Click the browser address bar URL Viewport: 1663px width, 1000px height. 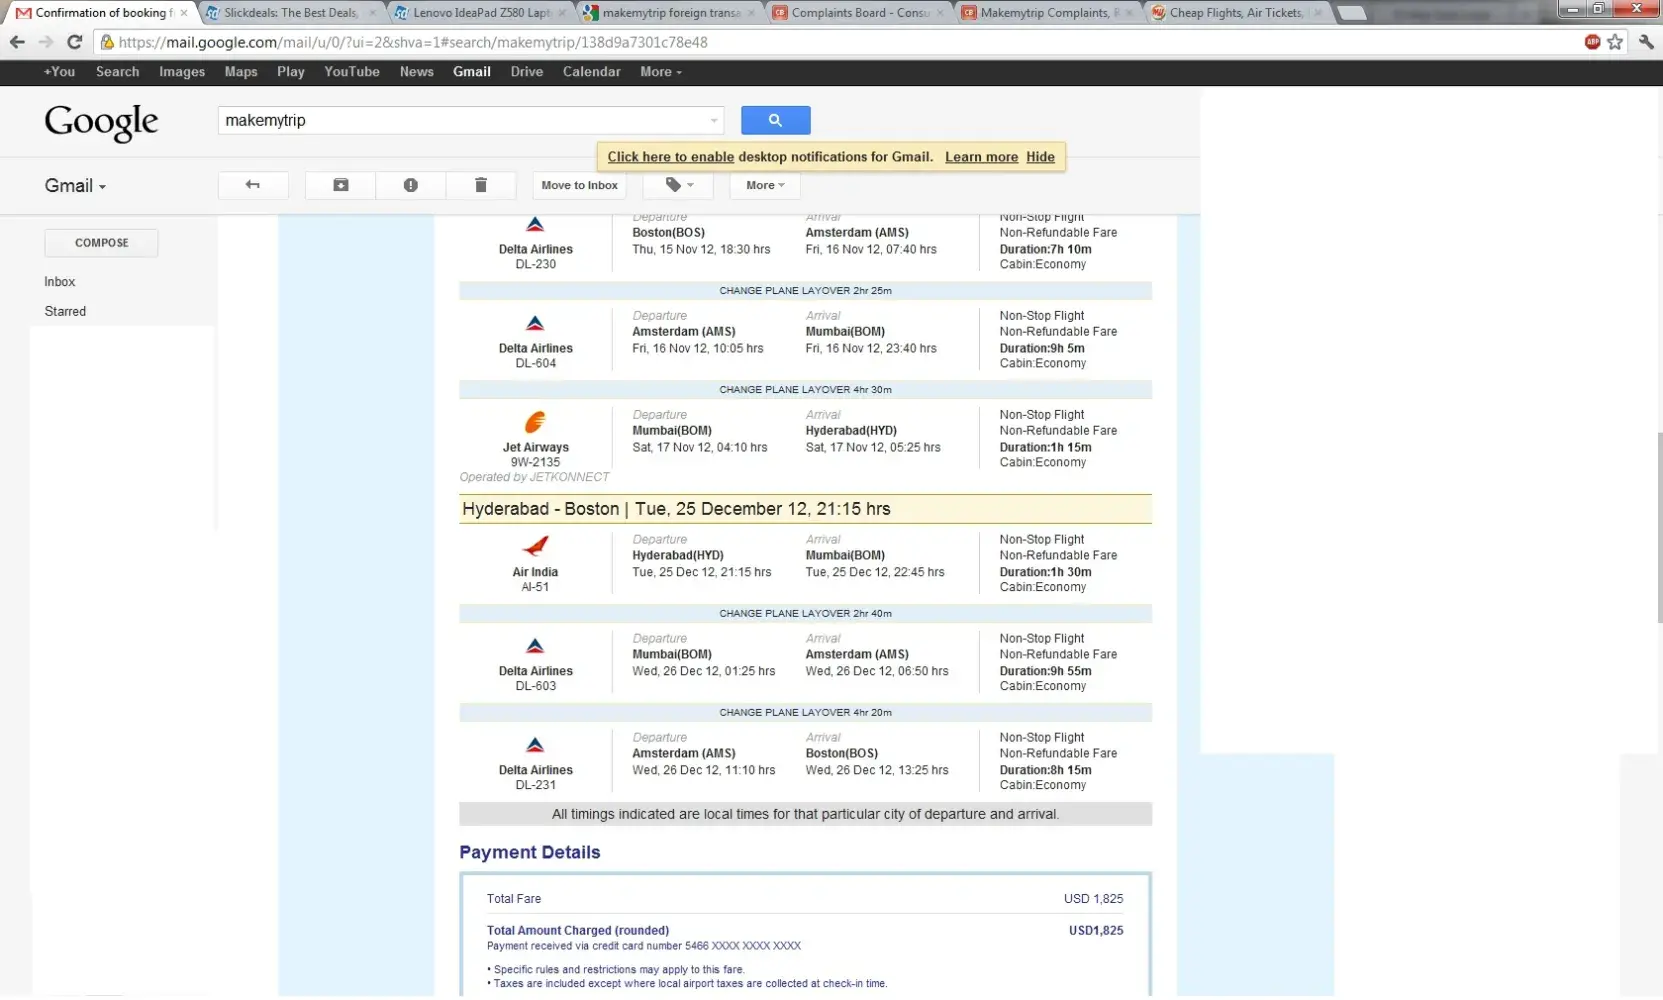tap(412, 42)
